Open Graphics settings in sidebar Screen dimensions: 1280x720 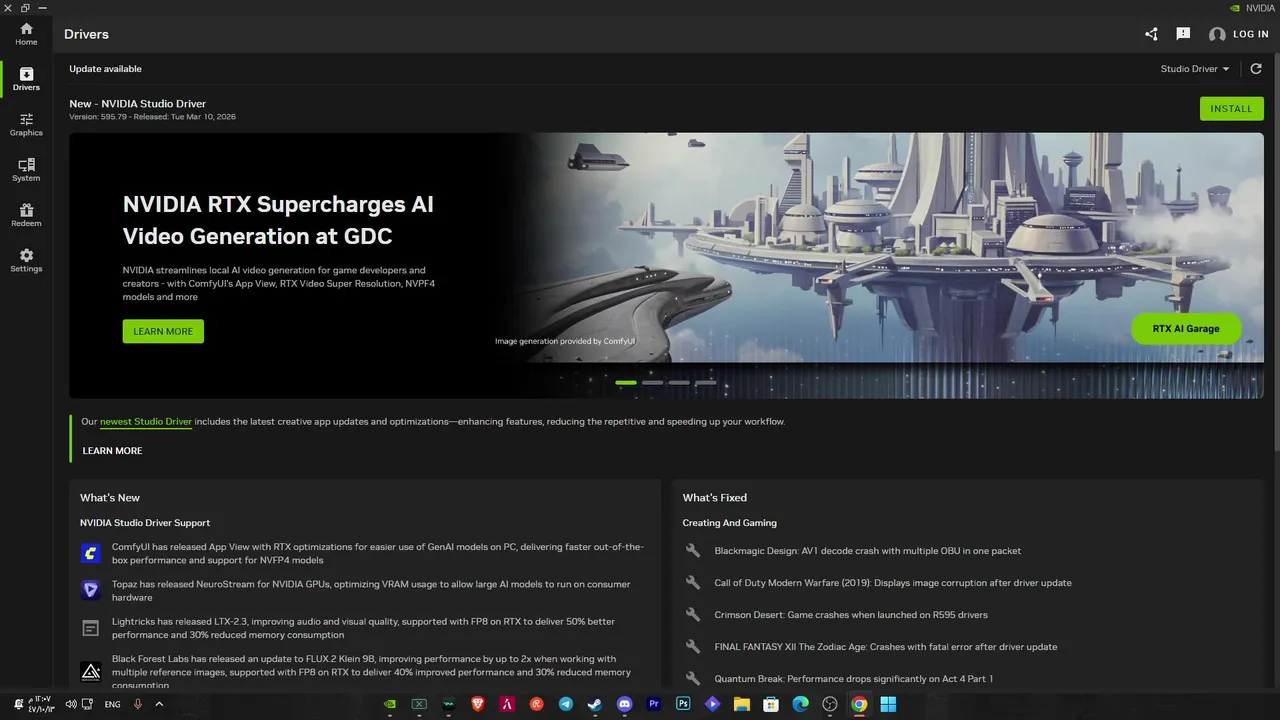pyautogui.click(x=26, y=124)
